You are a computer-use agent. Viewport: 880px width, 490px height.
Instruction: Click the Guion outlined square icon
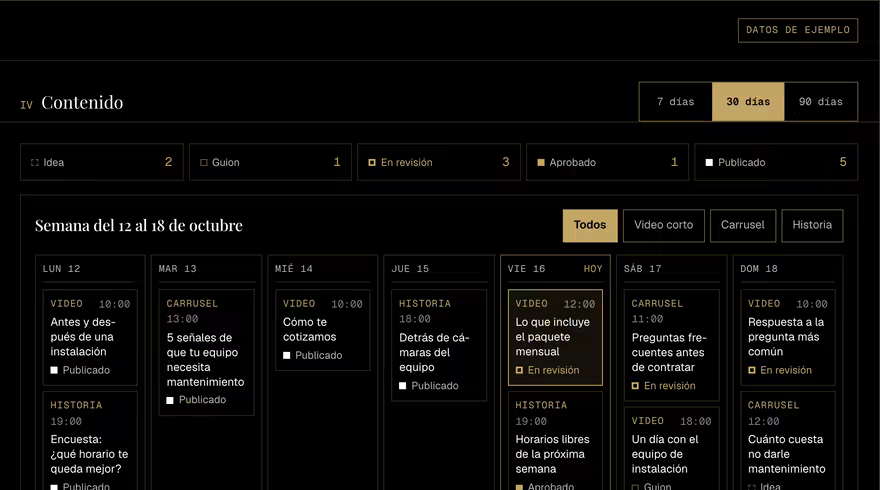(204, 163)
